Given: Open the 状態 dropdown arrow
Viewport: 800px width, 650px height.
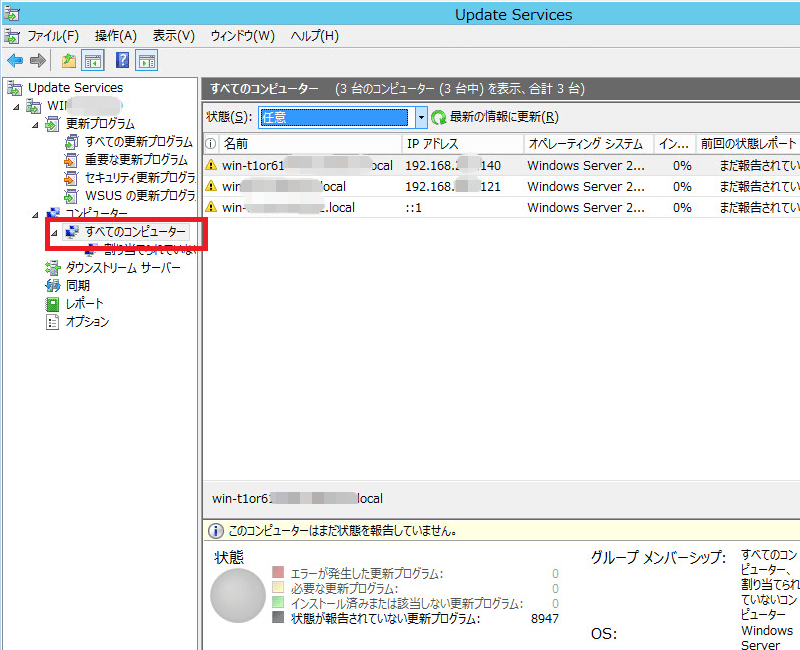Looking at the screenshot, I should (x=421, y=117).
